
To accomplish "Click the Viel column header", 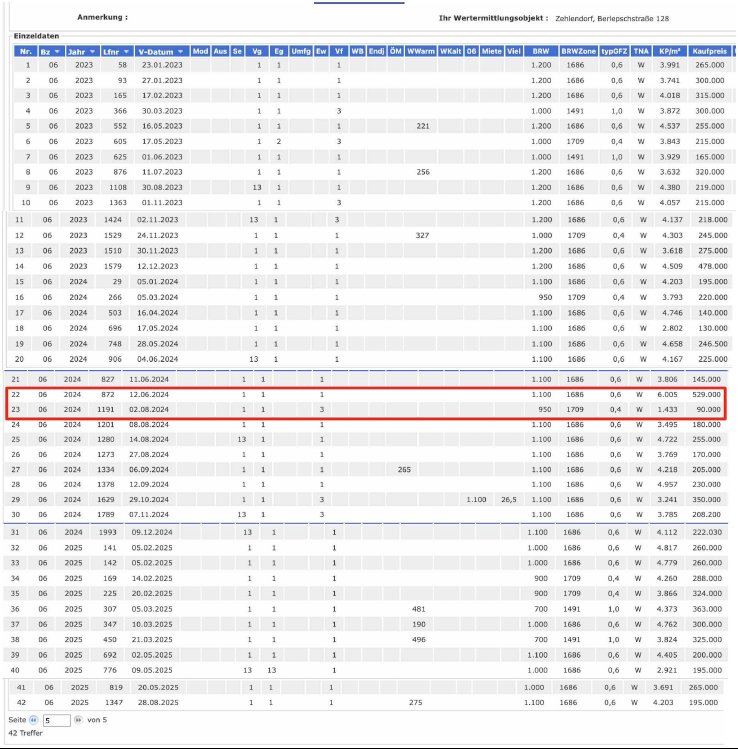I will (513, 51).
